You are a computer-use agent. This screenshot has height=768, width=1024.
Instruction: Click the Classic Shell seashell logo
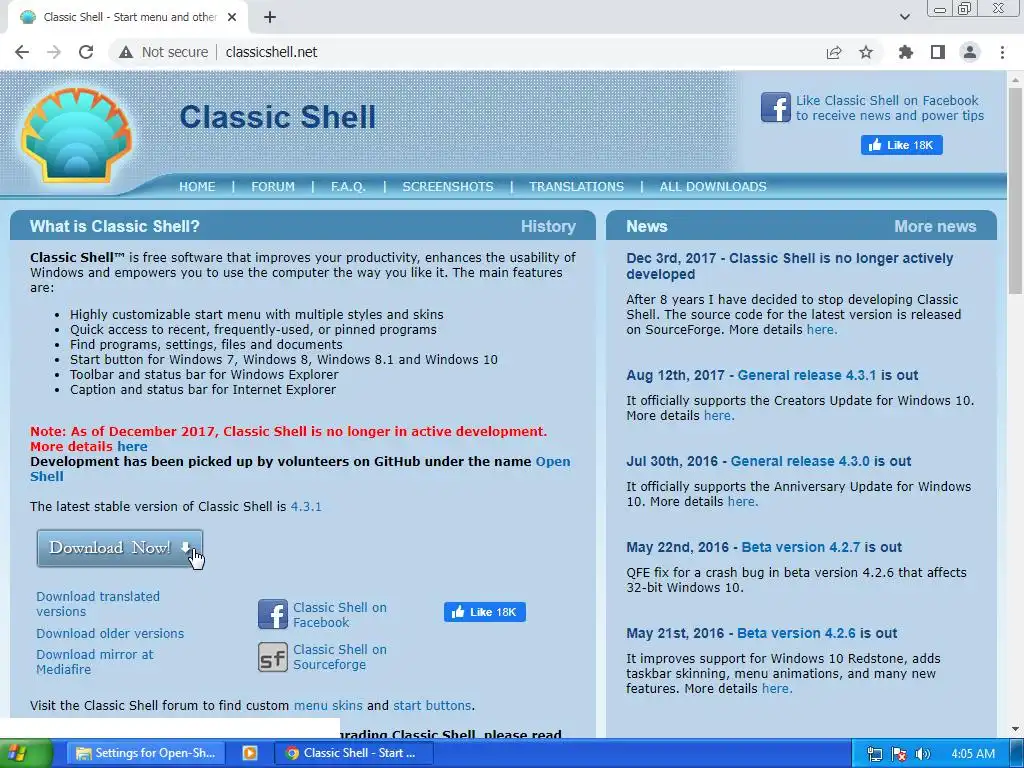coord(76,135)
